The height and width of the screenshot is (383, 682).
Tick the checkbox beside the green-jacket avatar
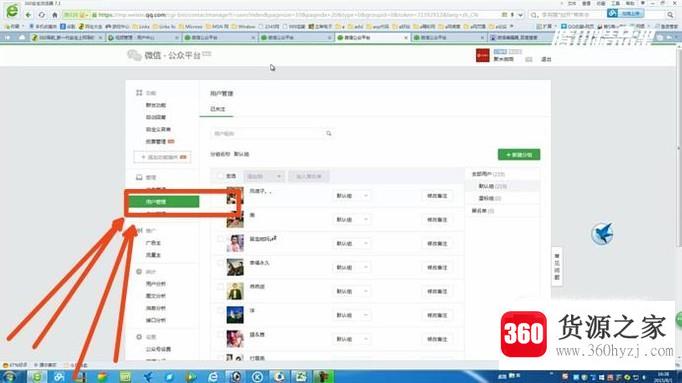(220, 286)
